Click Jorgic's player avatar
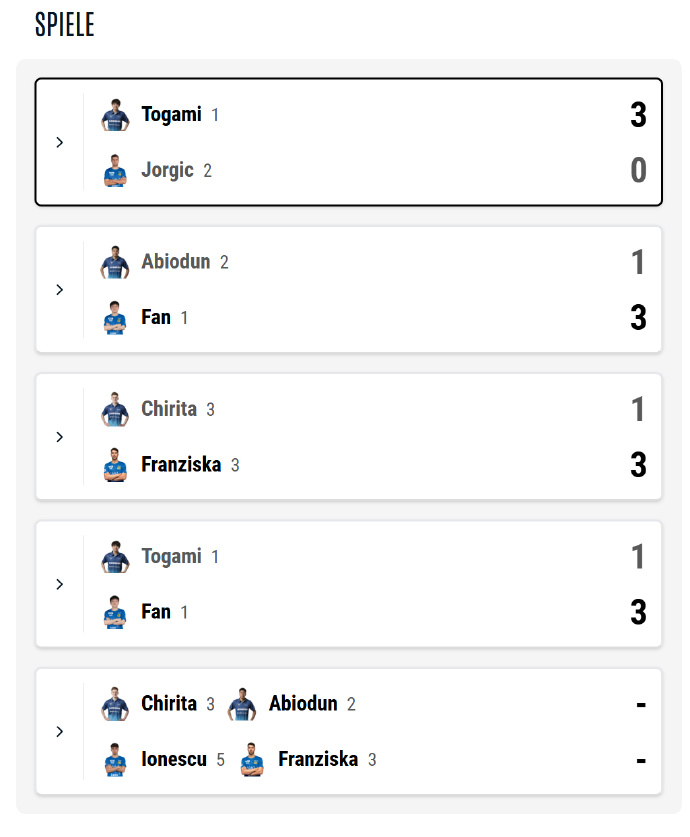 (116, 171)
